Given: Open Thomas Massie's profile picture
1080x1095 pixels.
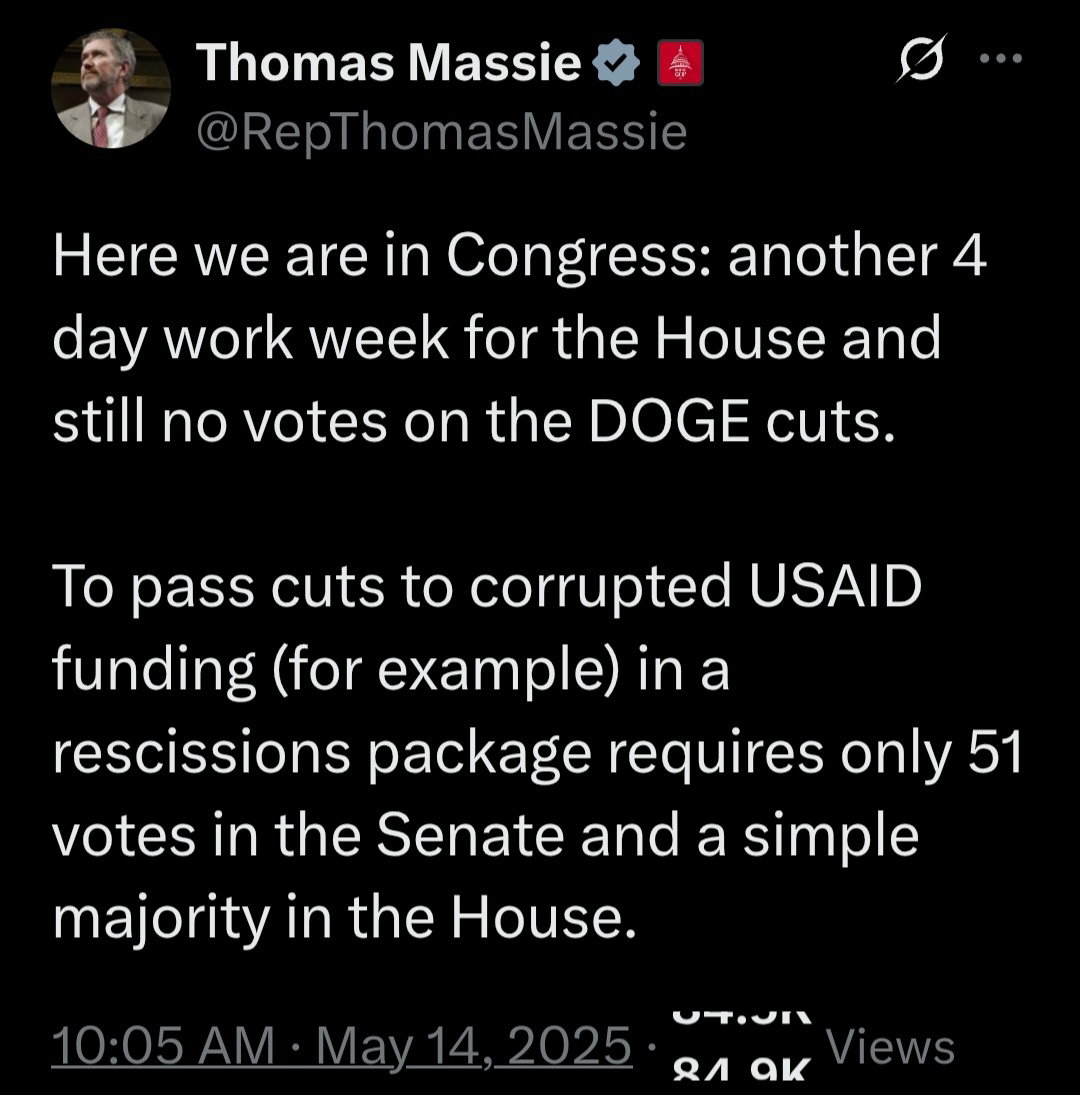Looking at the screenshot, I should 111,89.
